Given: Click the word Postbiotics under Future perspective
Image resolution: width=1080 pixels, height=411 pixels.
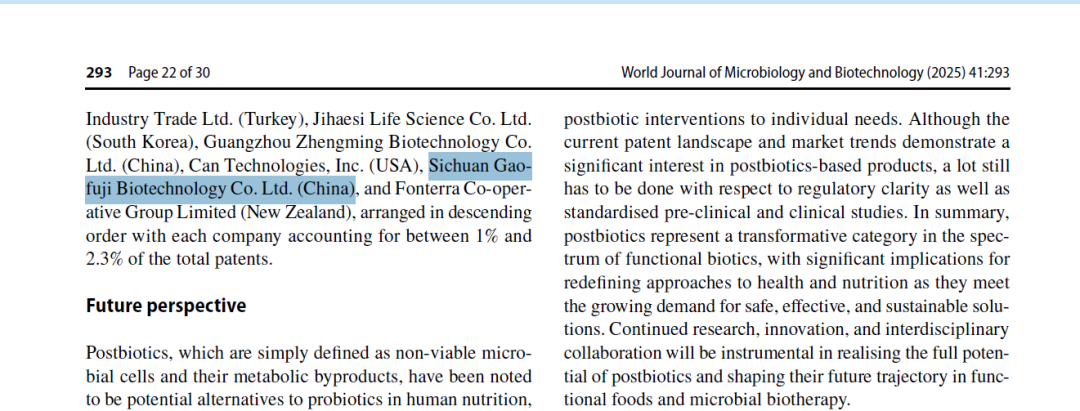Looking at the screenshot, I should (x=127, y=353).
